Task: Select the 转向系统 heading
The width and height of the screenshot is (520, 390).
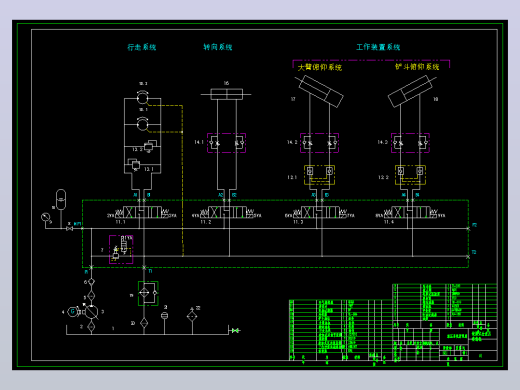Action: [218, 47]
